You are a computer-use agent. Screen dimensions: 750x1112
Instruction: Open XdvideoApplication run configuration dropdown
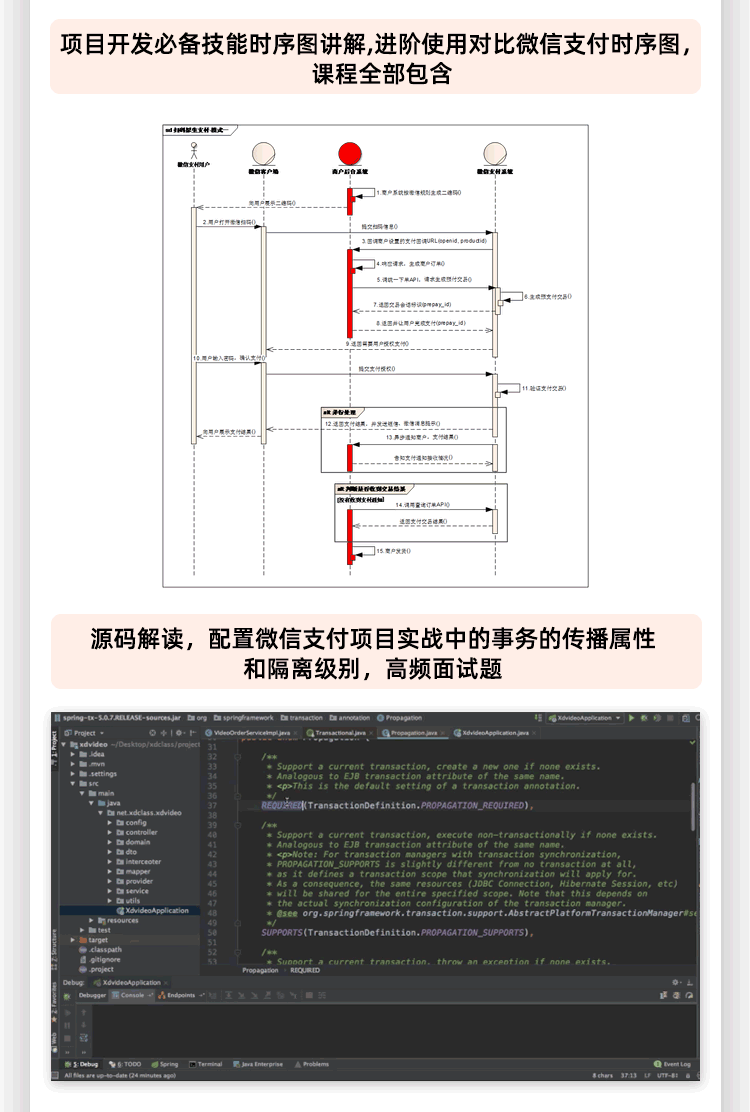point(585,718)
